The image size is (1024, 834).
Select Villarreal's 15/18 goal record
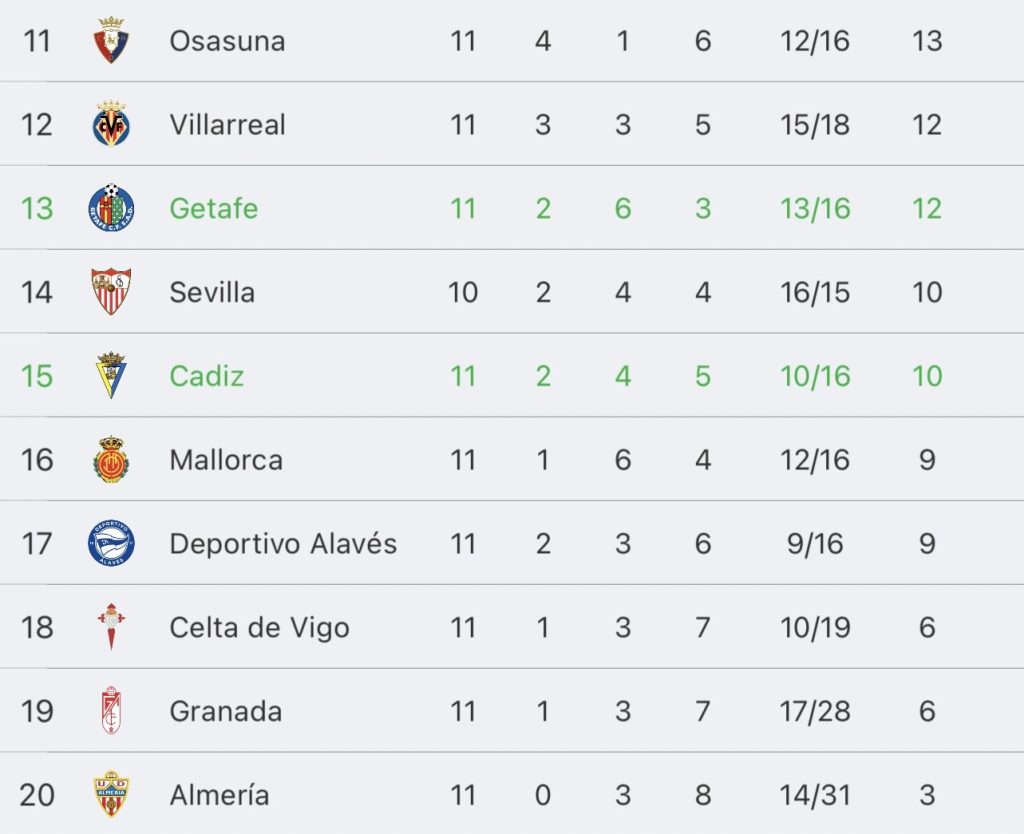(815, 125)
